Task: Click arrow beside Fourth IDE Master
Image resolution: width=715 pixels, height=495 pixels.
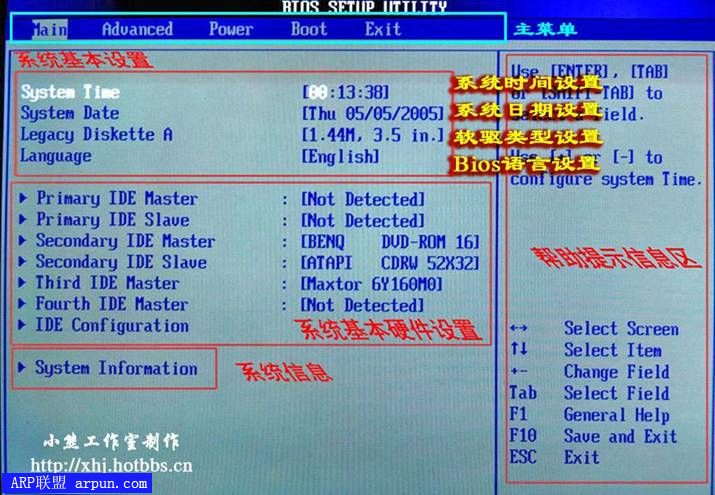Action: click(23, 303)
